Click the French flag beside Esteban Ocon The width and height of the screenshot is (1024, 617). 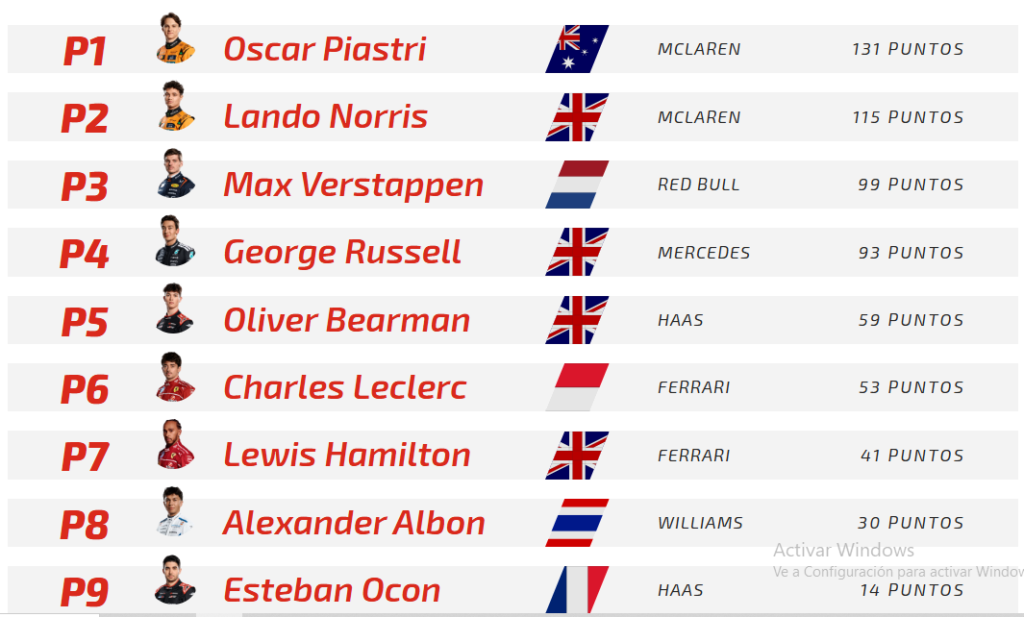click(x=577, y=590)
